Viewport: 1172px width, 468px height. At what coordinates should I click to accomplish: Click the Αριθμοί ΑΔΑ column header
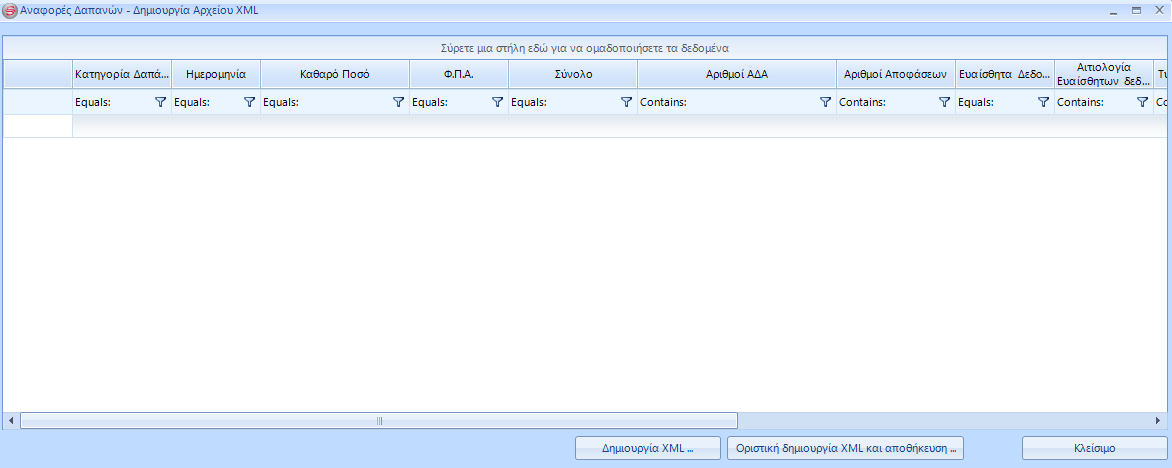737,74
